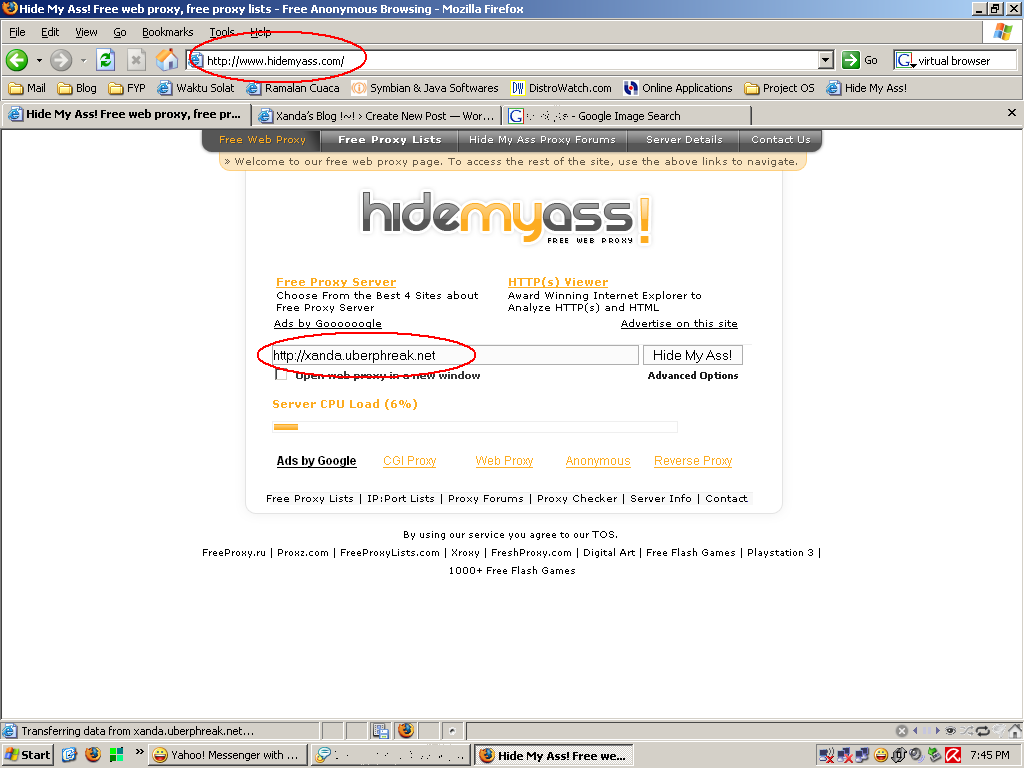Click the Web Proxy ad link
The width and height of the screenshot is (1024, 768).
click(504, 461)
